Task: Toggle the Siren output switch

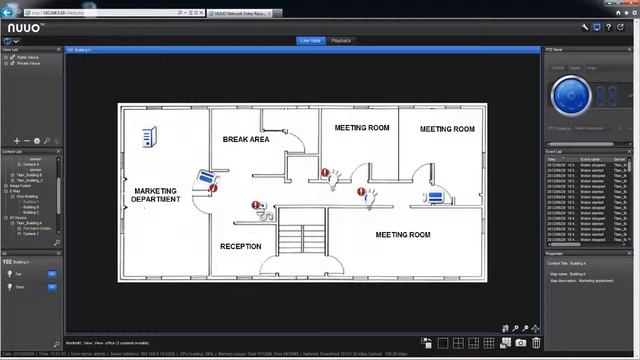Action: click(52, 287)
